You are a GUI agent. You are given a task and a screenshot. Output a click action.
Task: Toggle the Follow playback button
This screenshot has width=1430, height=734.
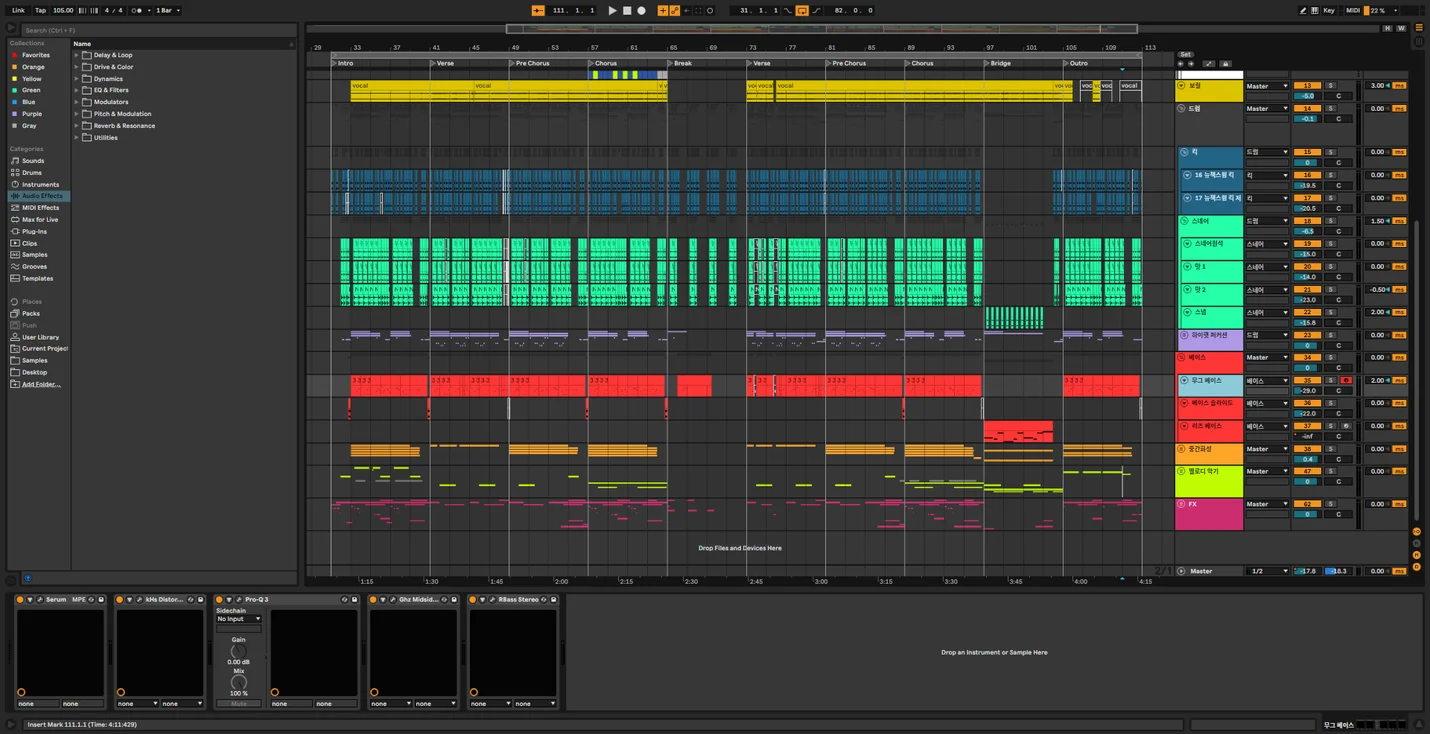[537, 10]
